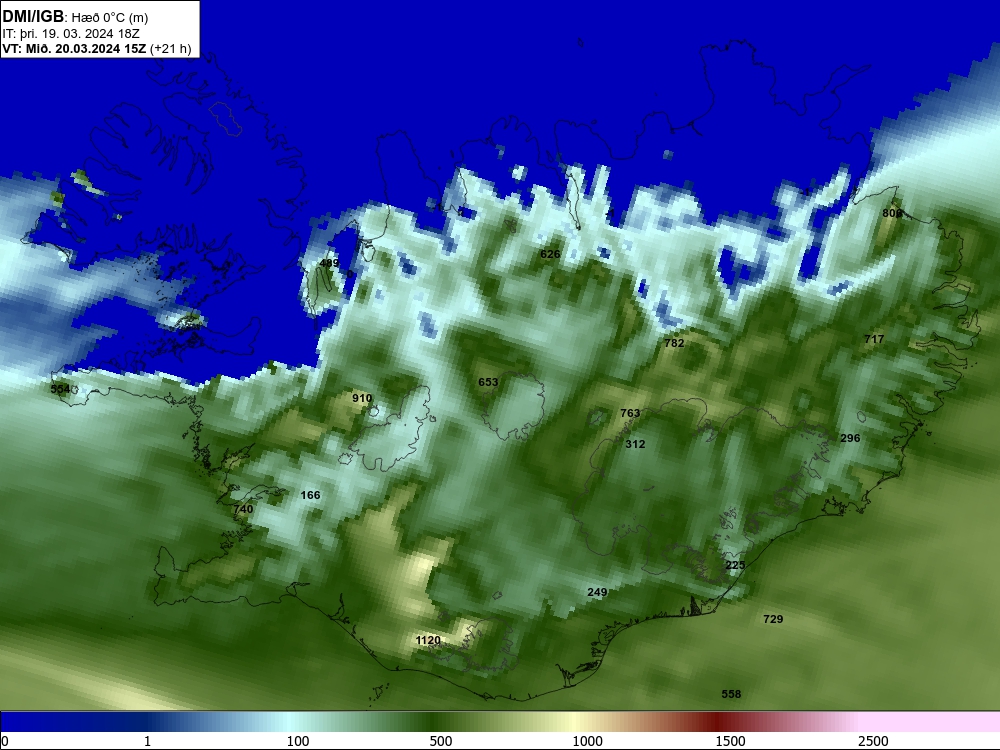
Task: Click the map value 489
Action: [329, 263]
